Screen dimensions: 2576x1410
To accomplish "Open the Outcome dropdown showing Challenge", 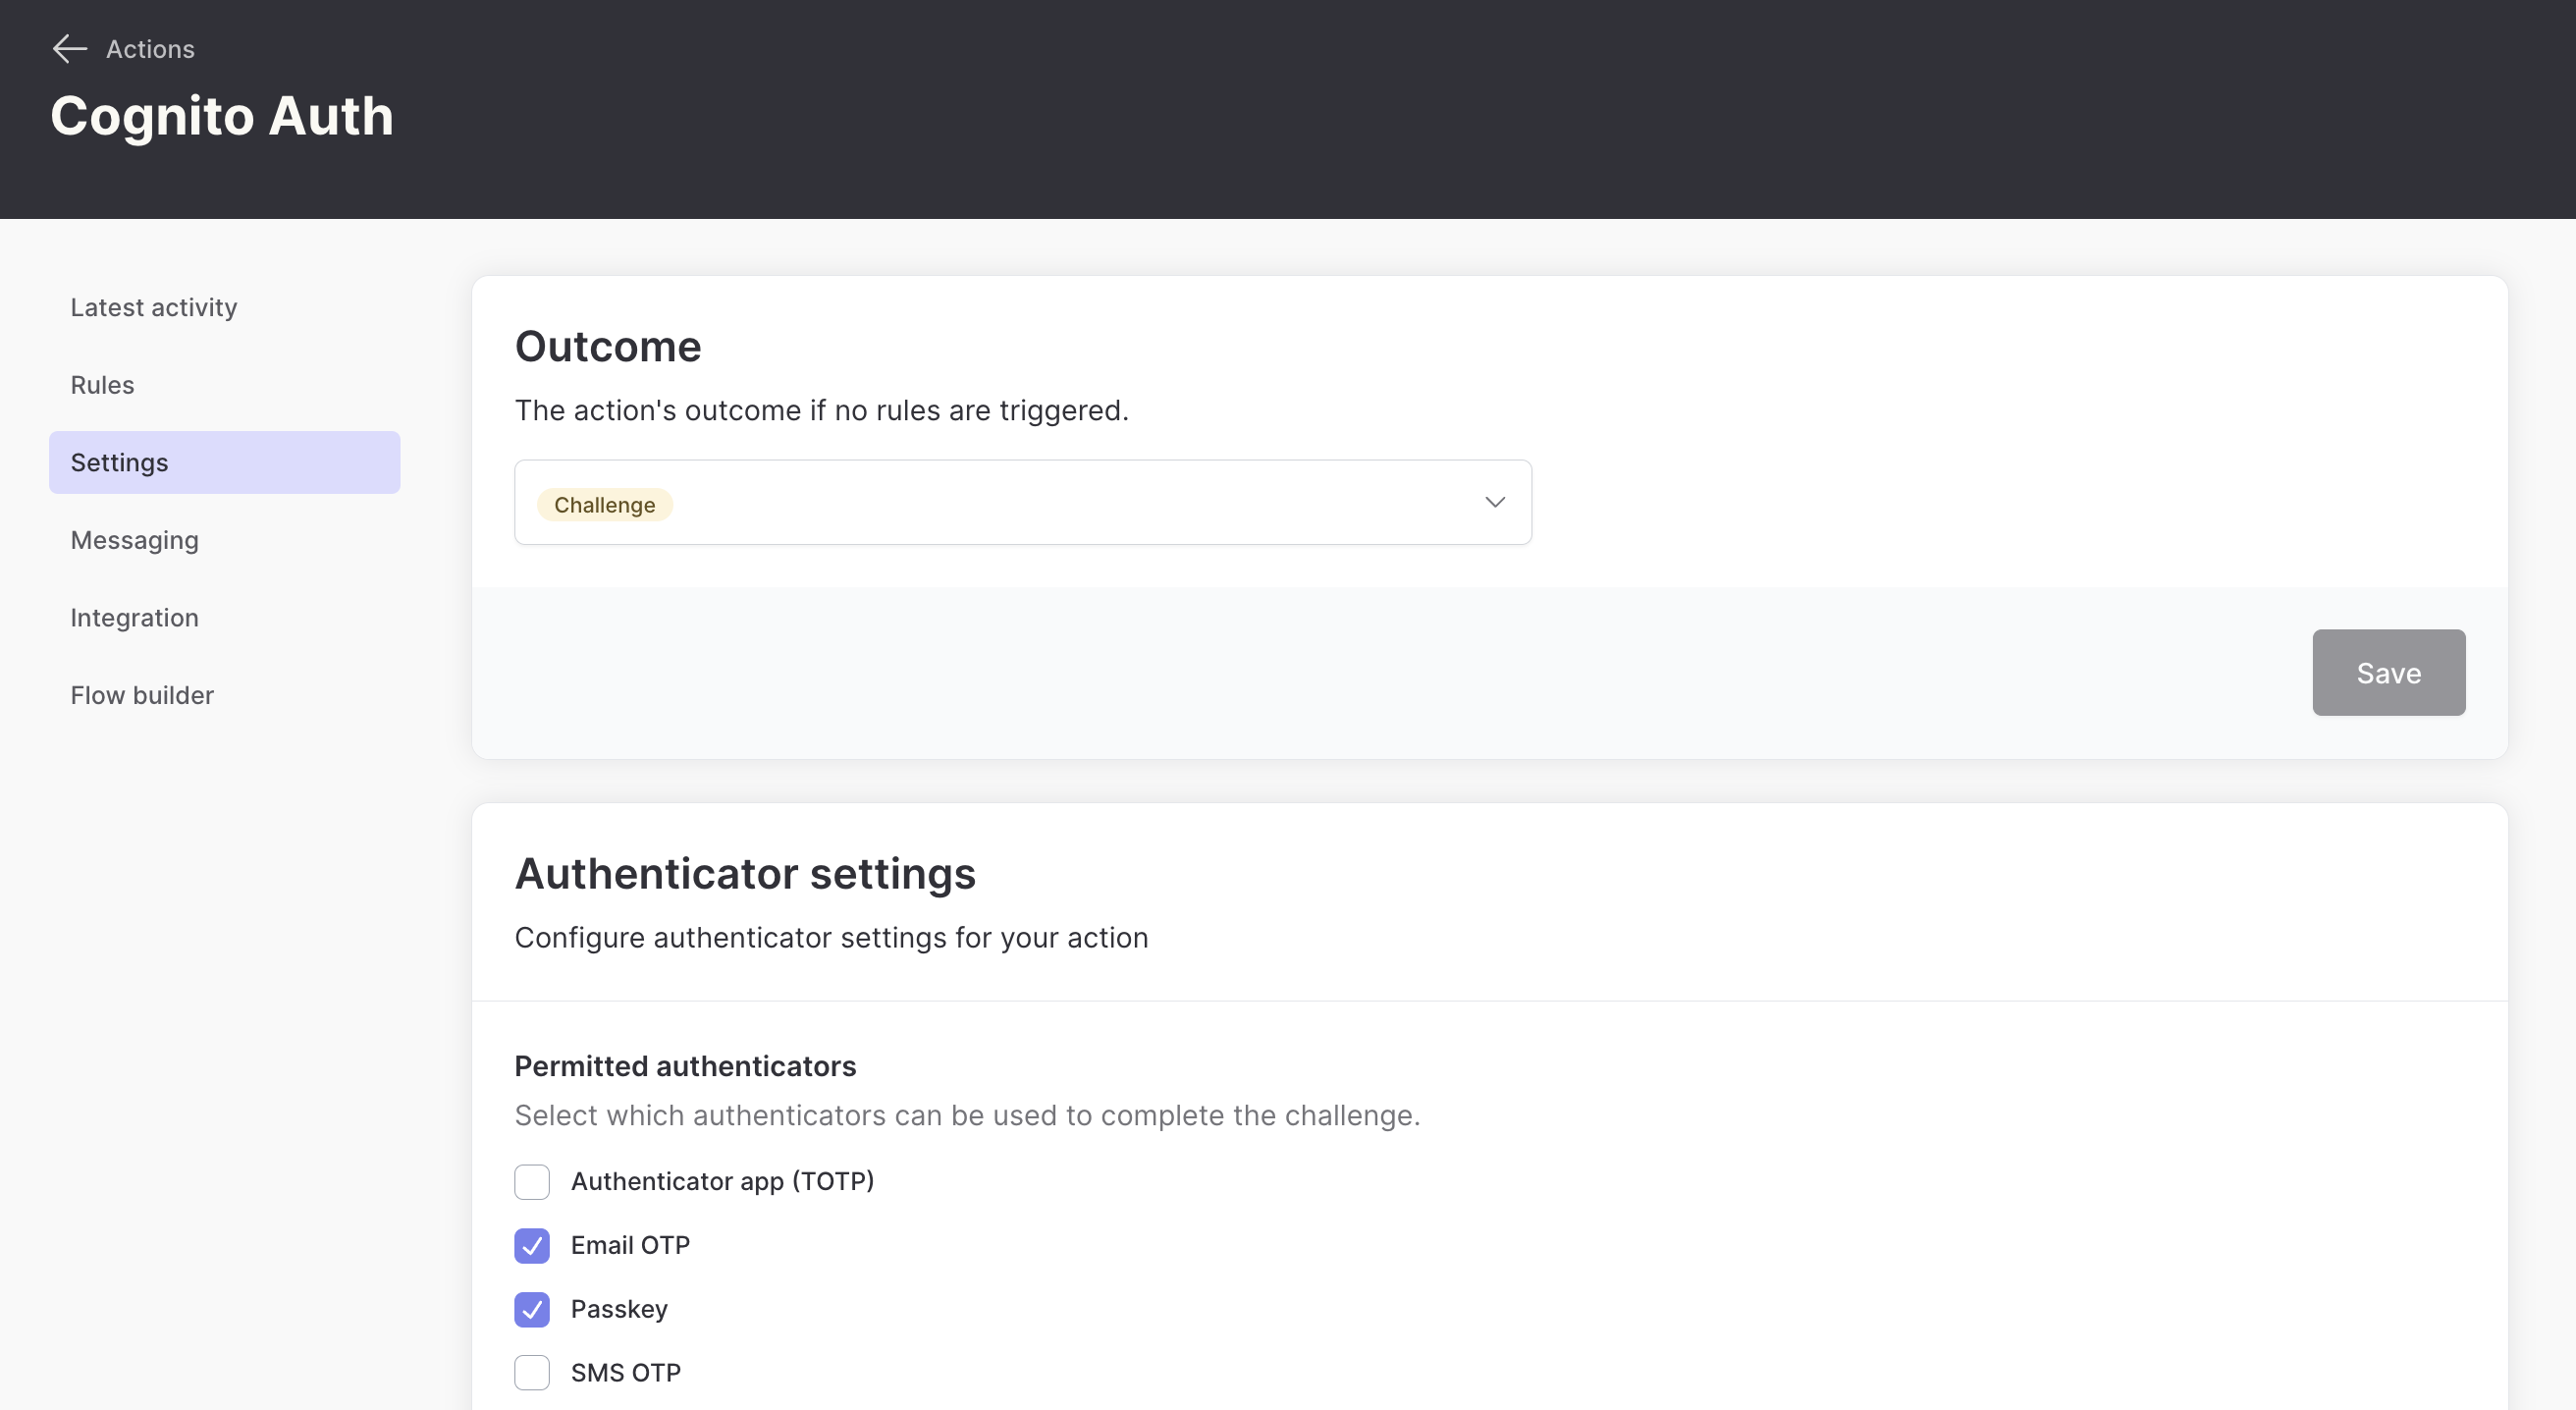I will tap(1022, 502).
